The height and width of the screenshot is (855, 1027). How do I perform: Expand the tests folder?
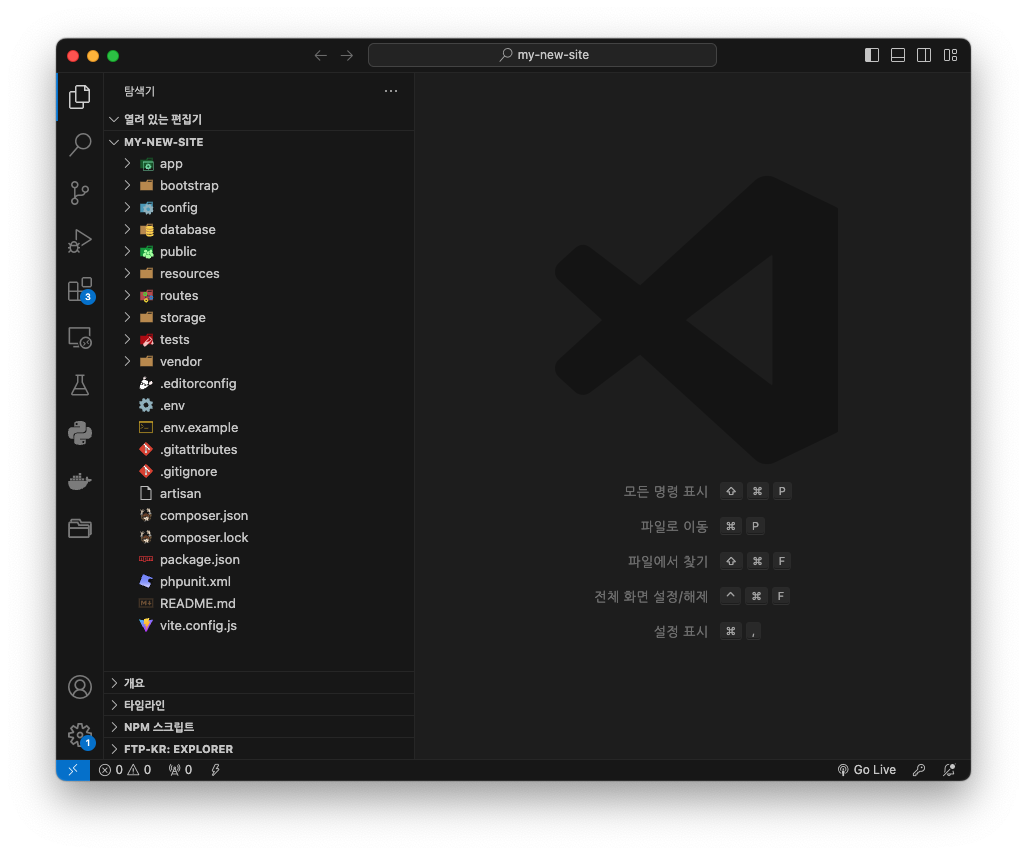[x=261, y=340]
